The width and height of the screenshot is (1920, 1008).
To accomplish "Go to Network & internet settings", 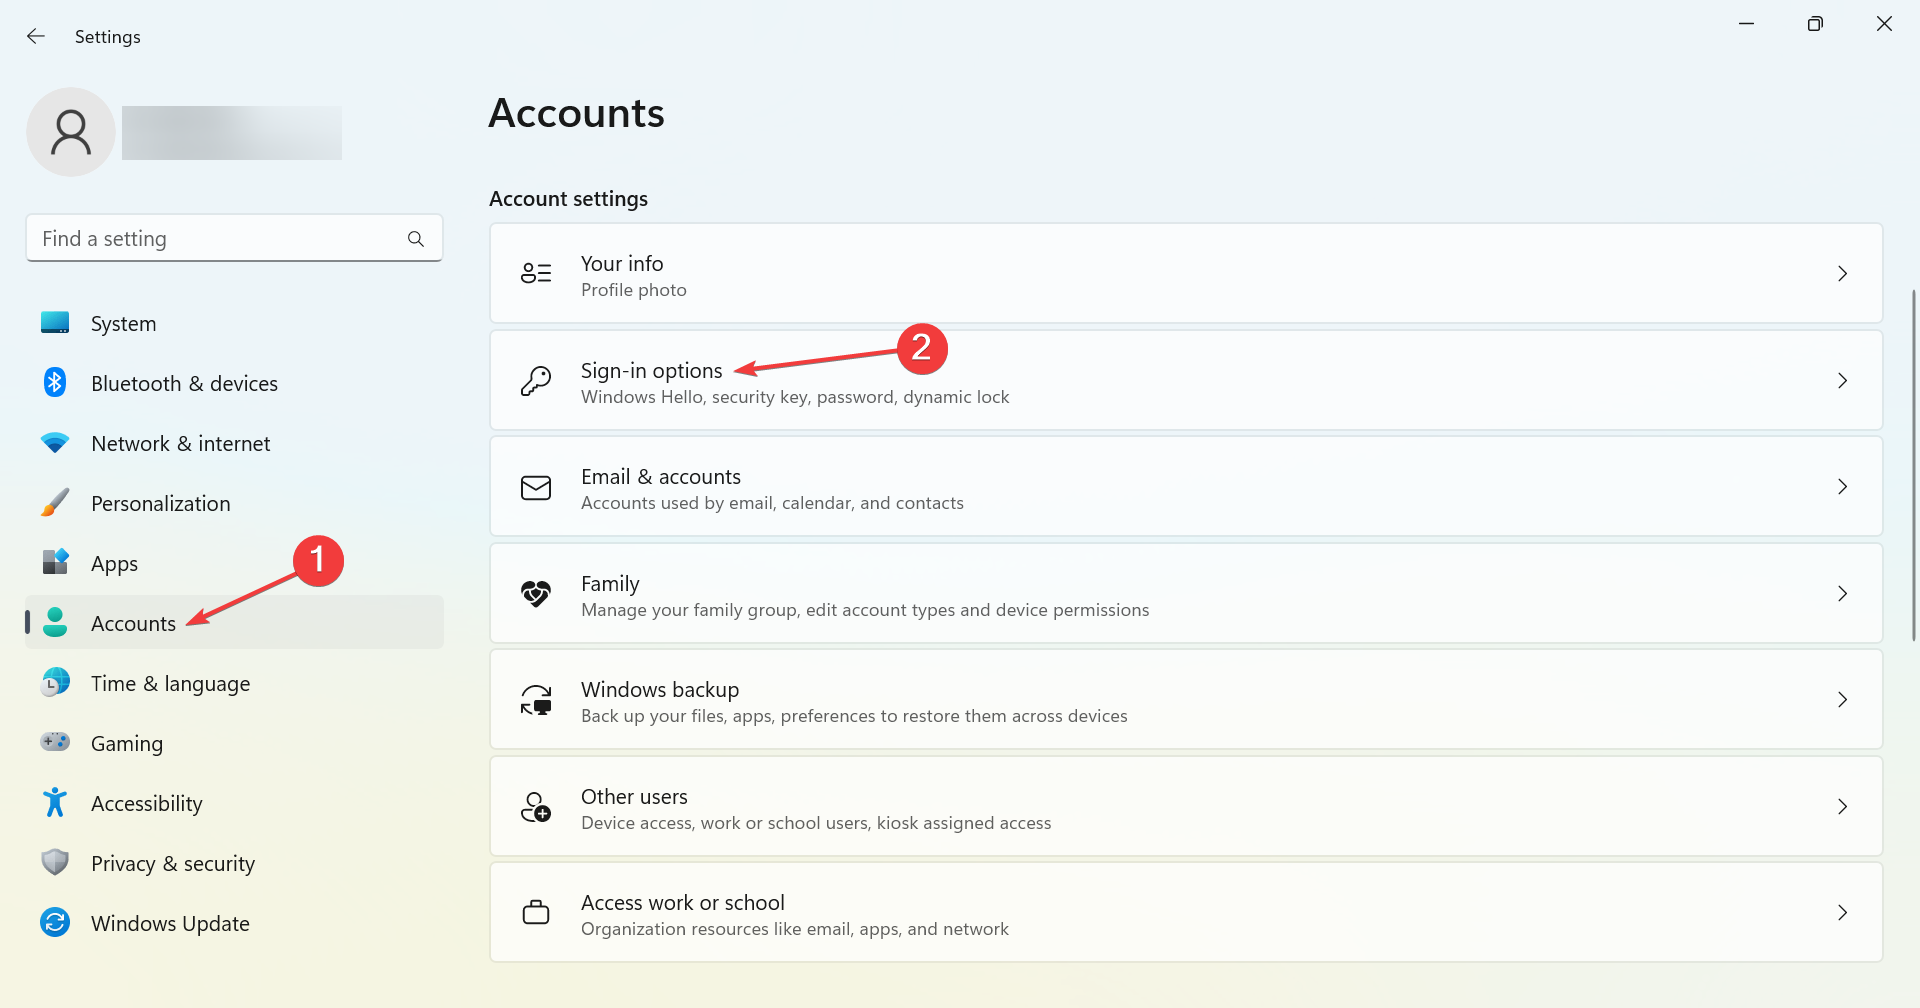I will (234, 443).
